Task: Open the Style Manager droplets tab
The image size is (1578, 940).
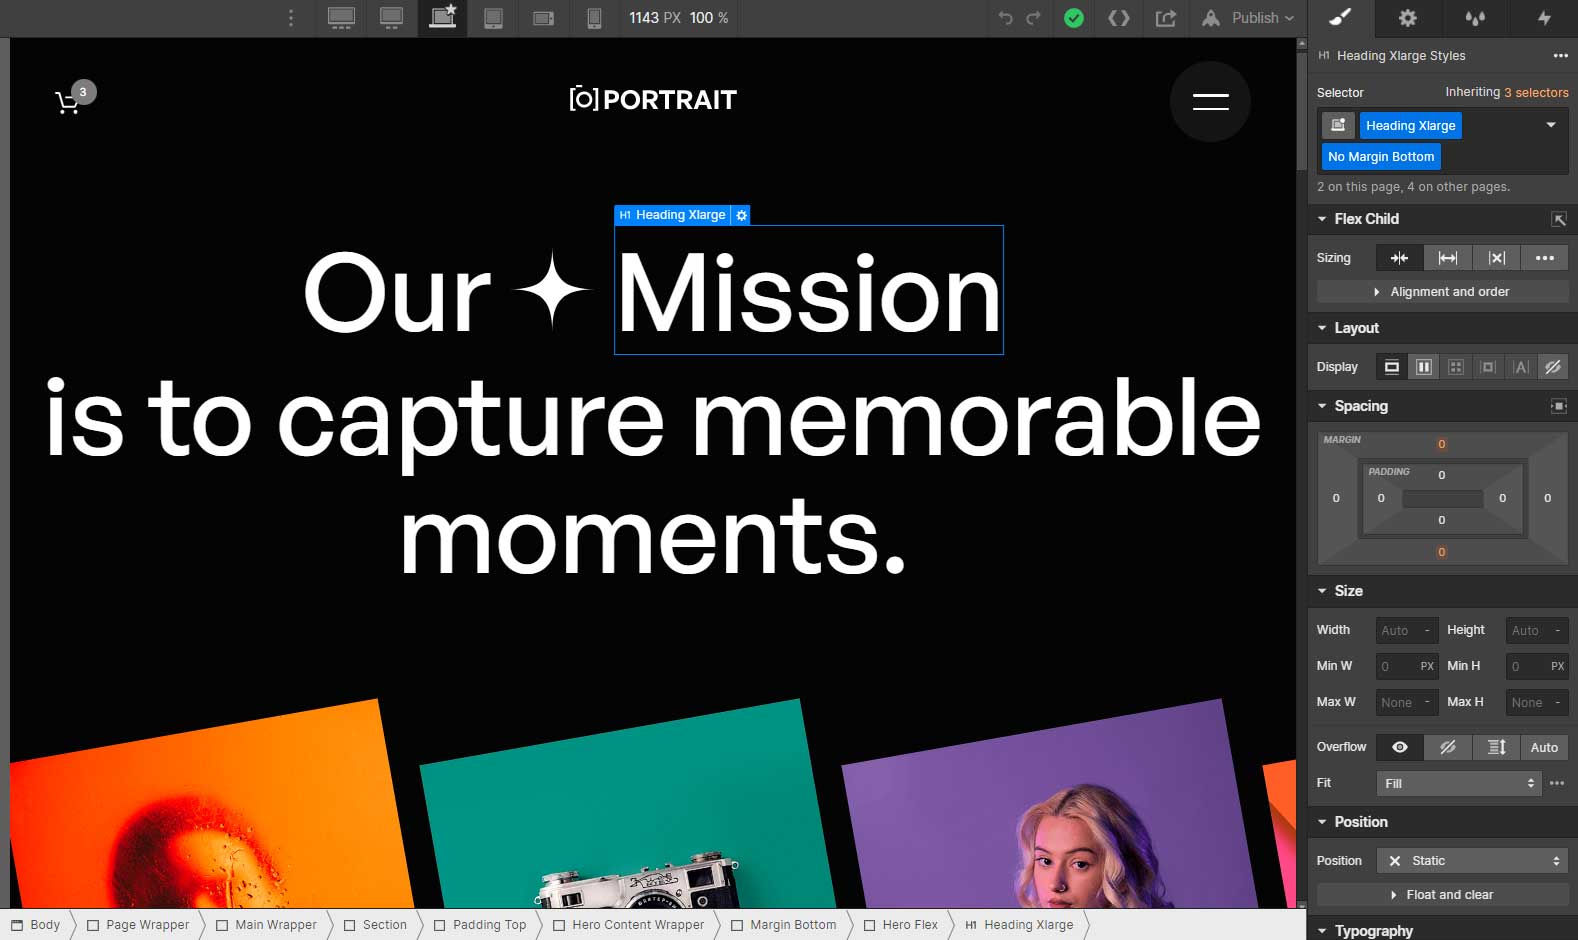Action: pyautogui.click(x=1475, y=17)
